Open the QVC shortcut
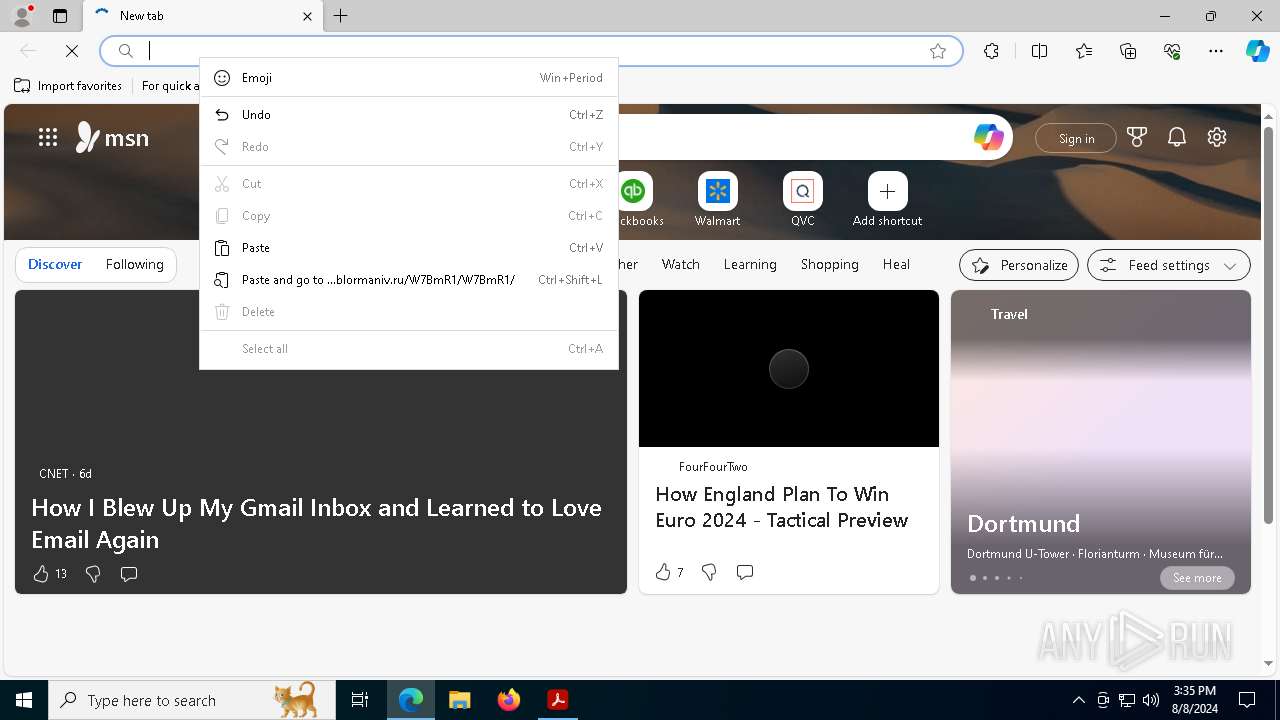 [802, 200]
